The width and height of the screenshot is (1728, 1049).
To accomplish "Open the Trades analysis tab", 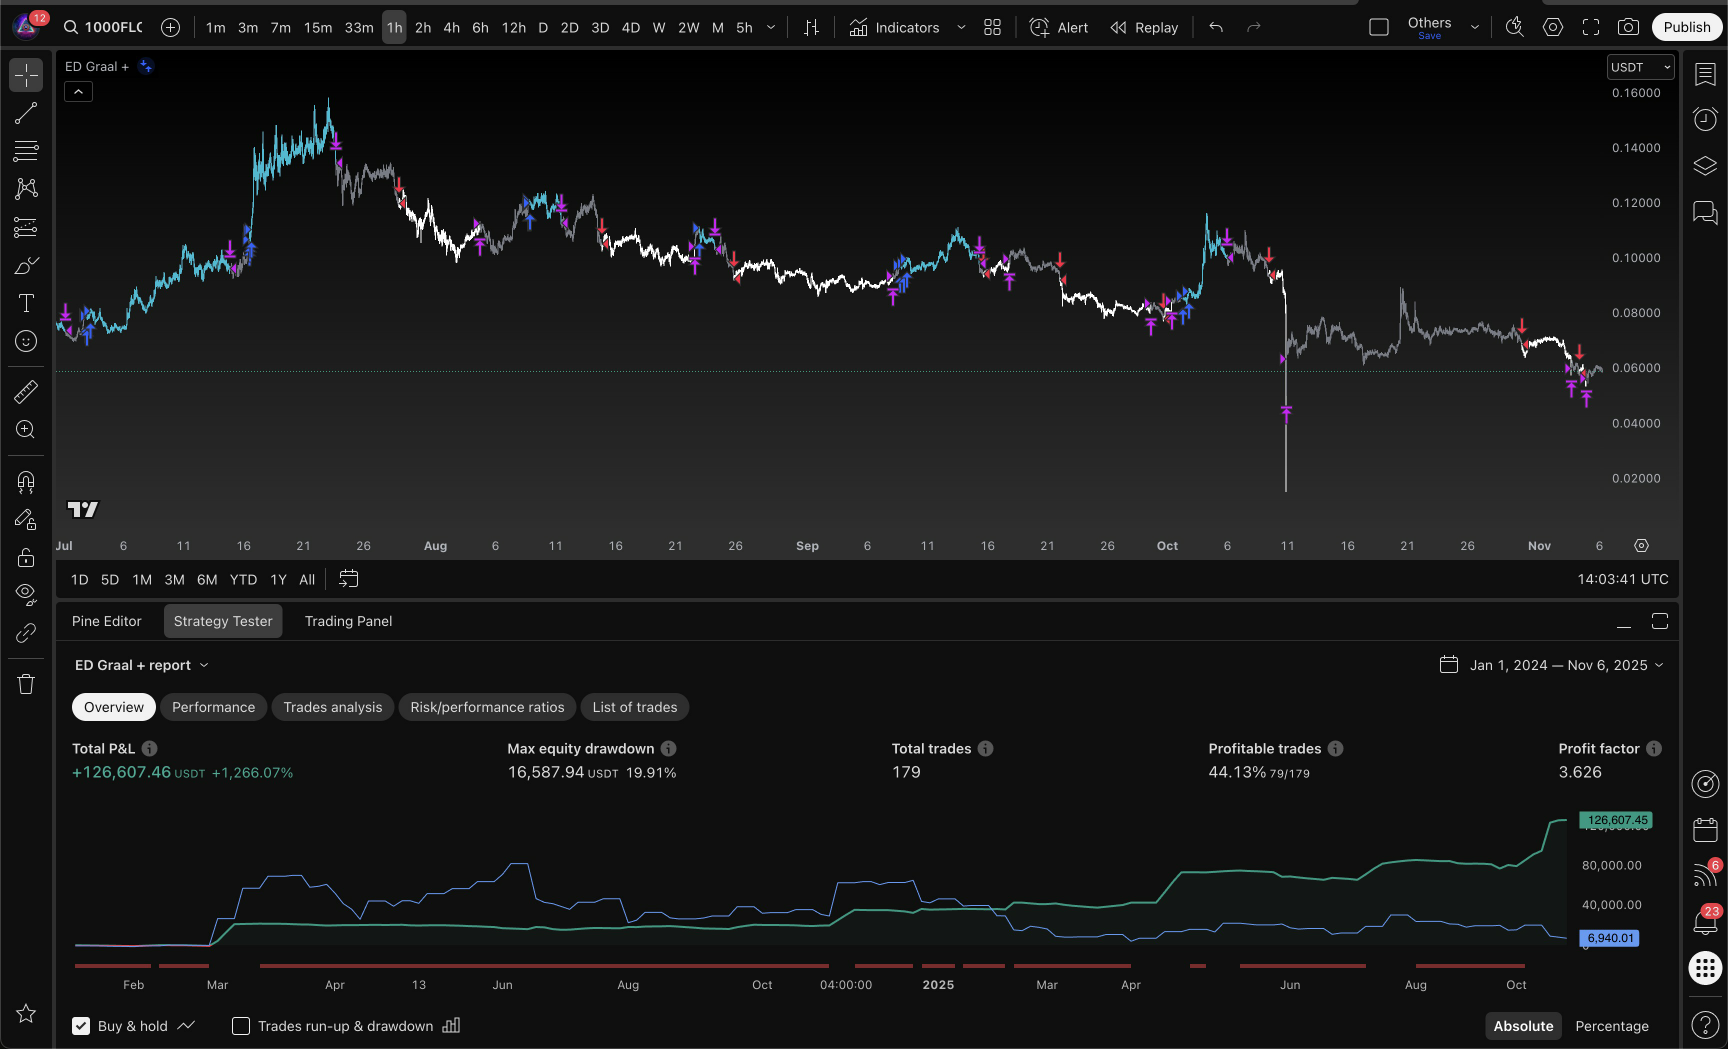I will (333, 707).
